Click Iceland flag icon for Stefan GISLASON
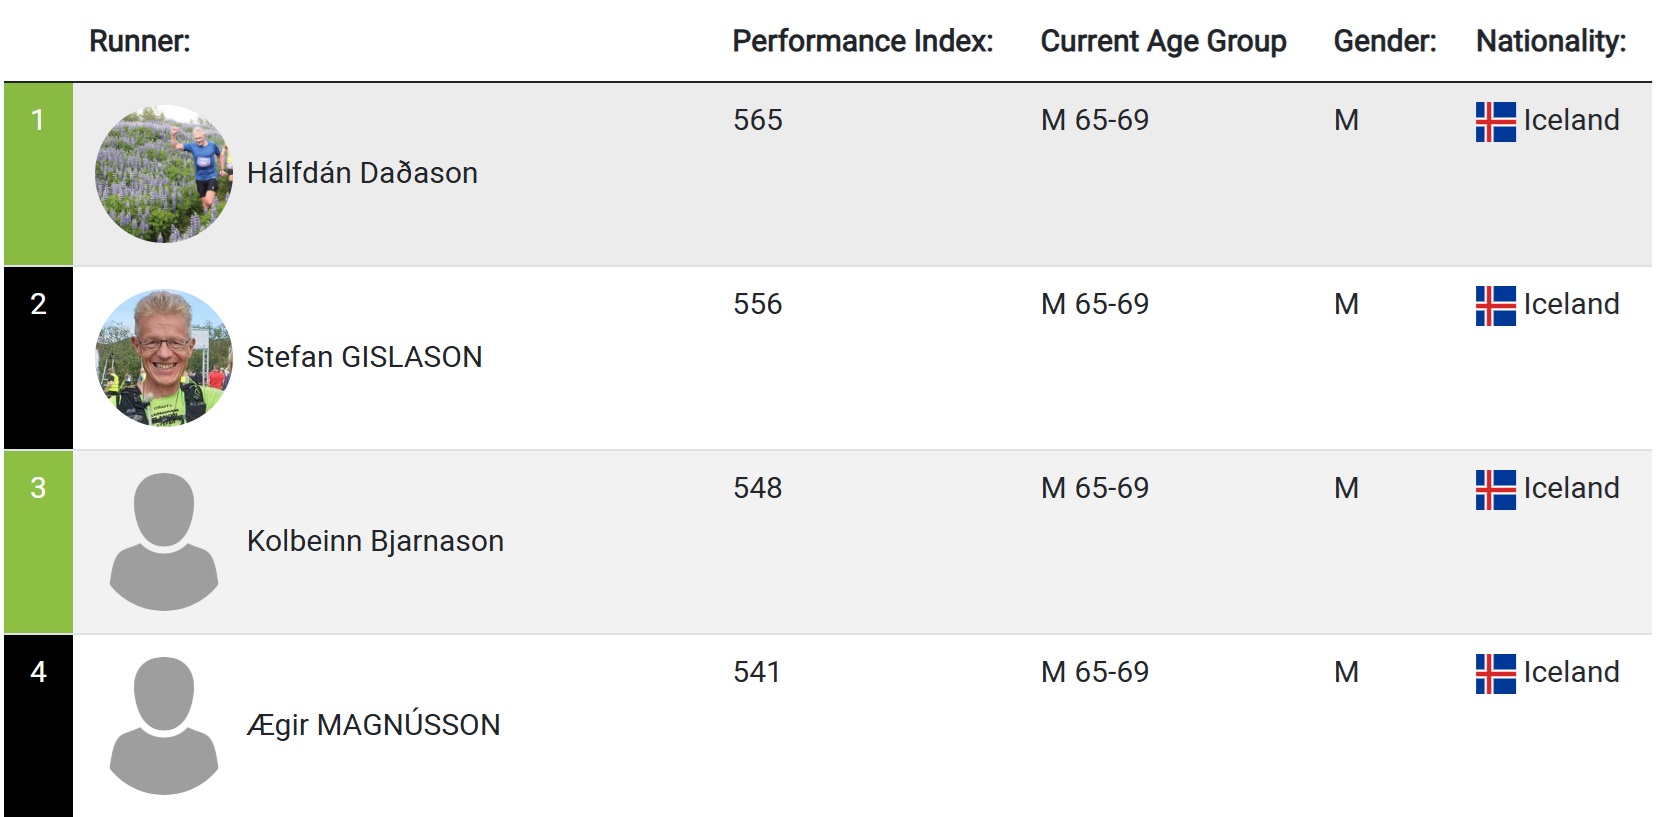Viewport: 1659px width, 817px height. point(1495,306)
